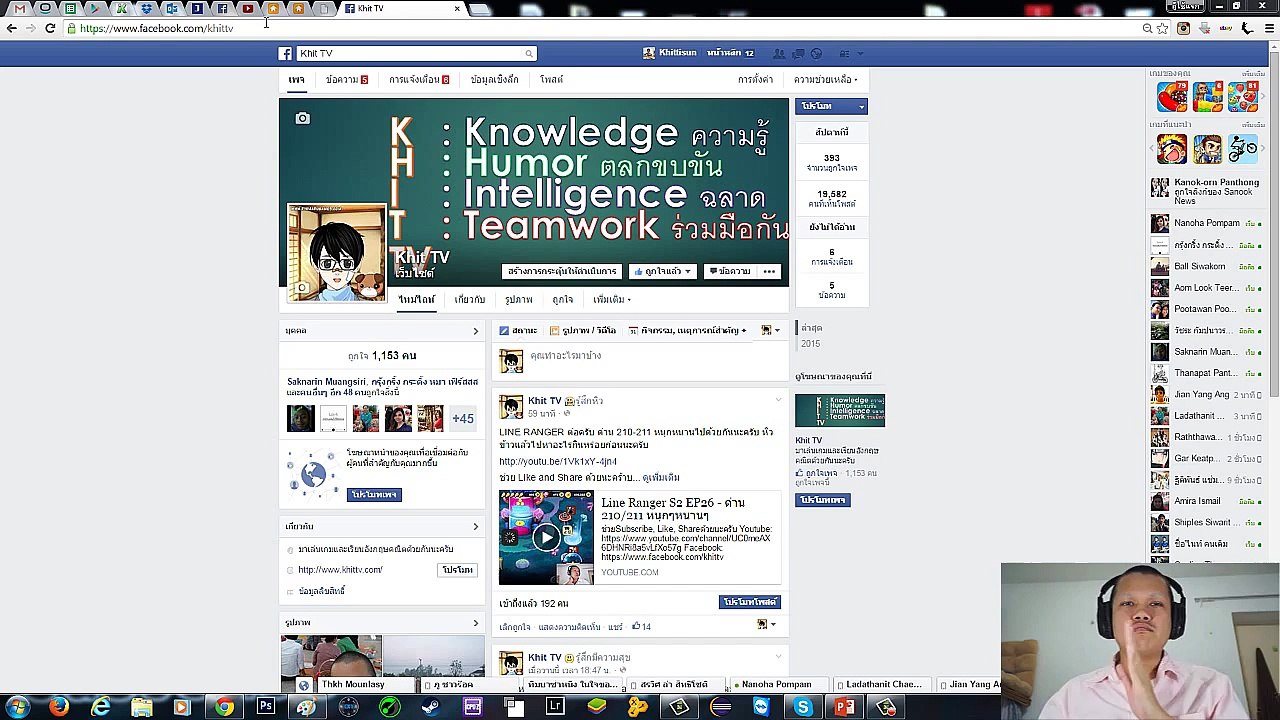
Task: Open the friend requests icon in the top bar
Action: point(779,53)
